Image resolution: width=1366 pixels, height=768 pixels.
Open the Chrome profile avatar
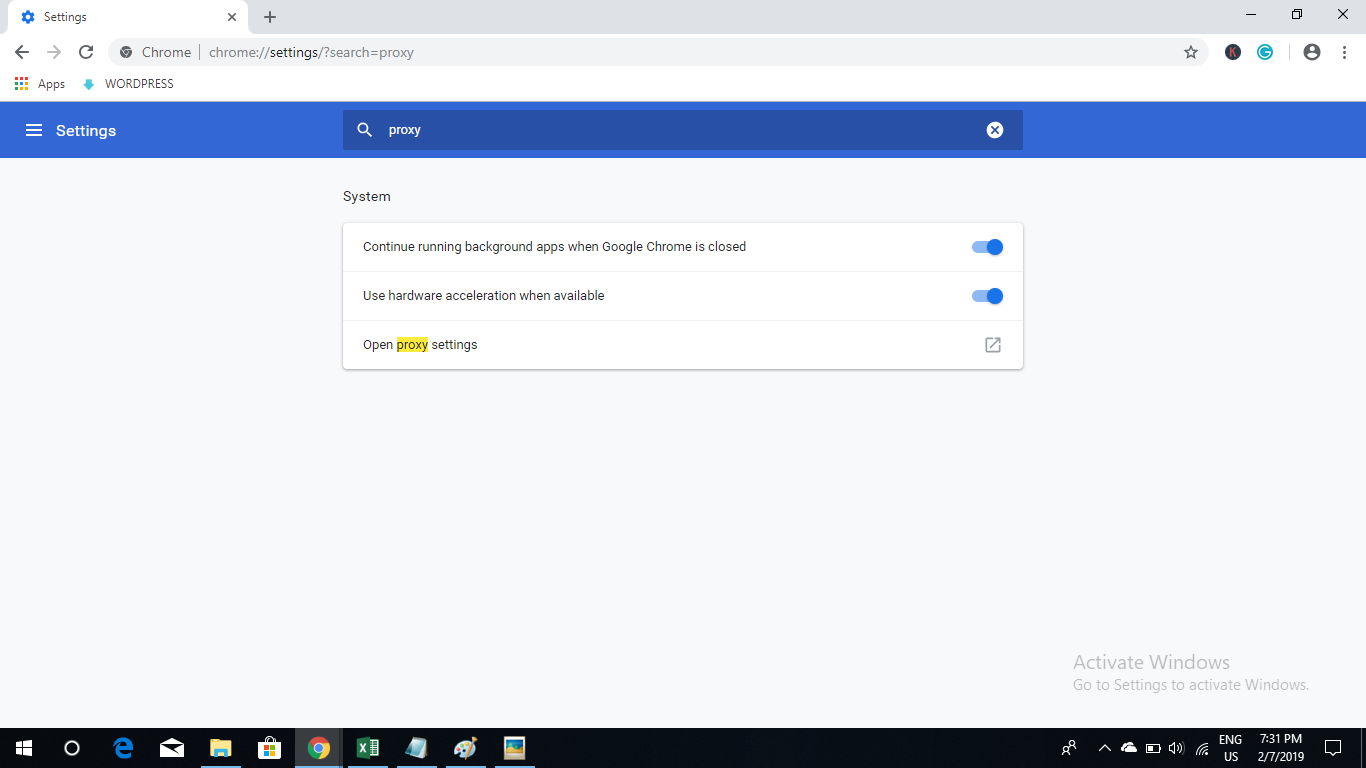[x=1312, y=52]
